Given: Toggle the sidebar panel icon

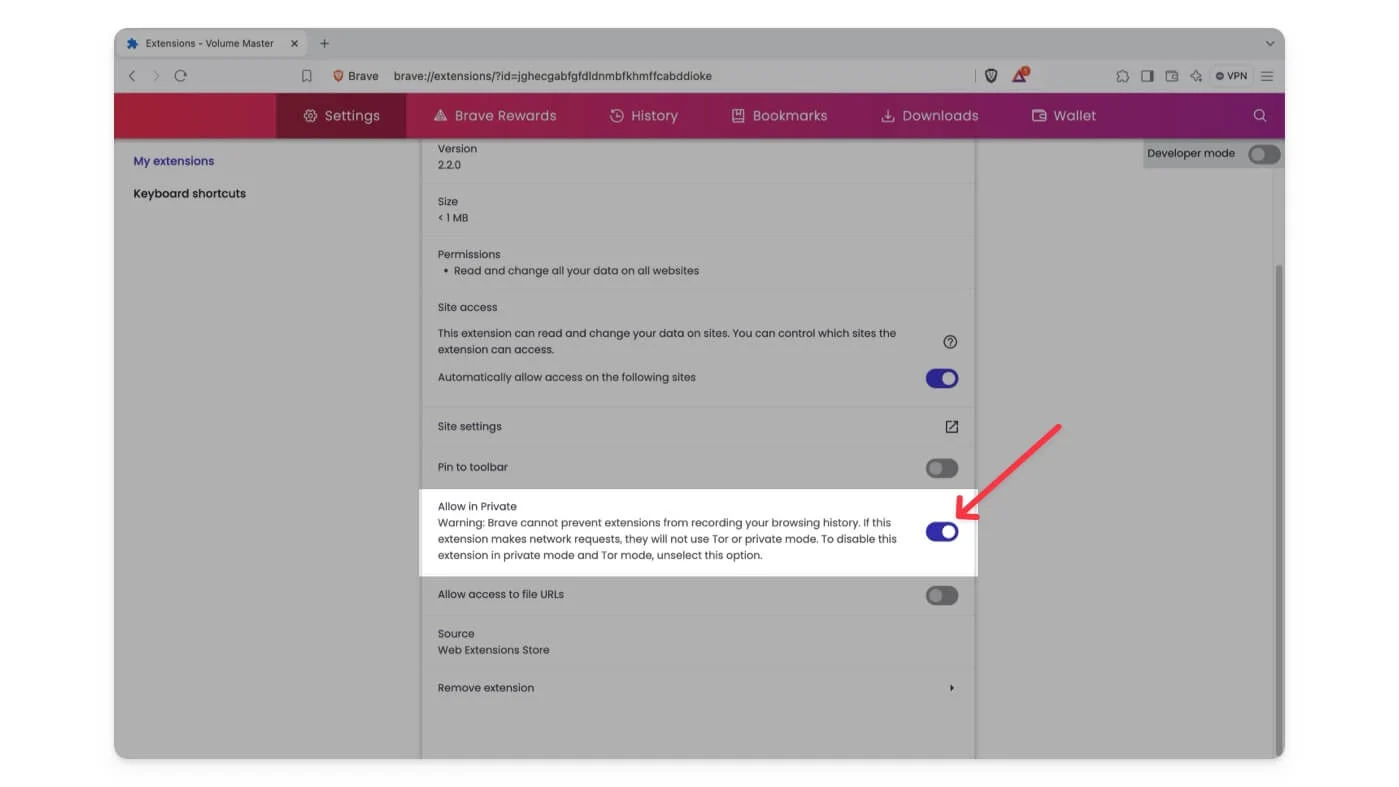Looking at the screenshot, I should pos(1147,76).
